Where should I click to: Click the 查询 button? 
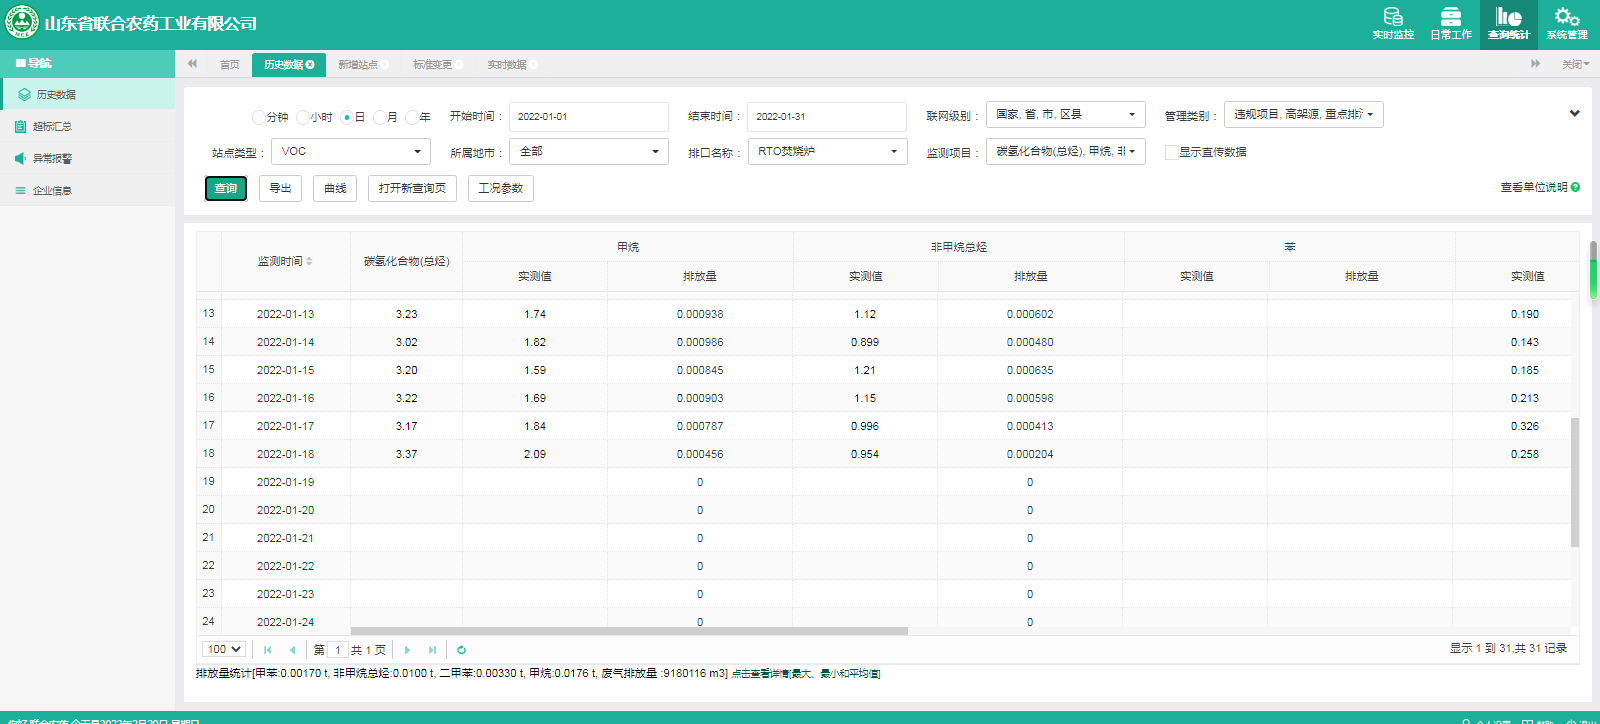tap(226, 188)
